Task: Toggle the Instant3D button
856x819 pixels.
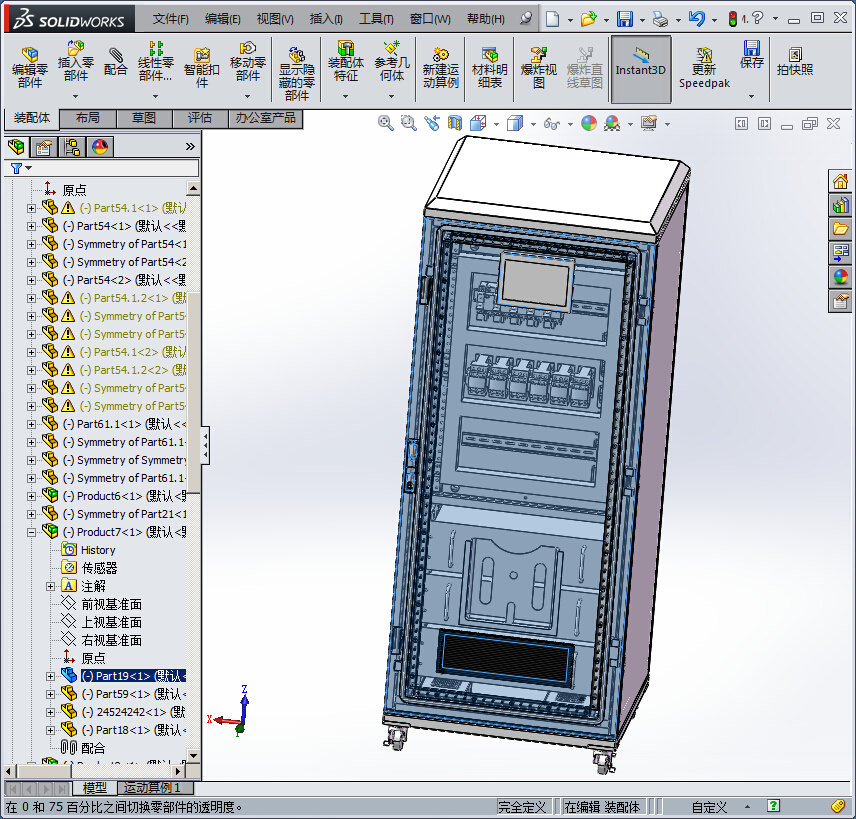Action: point(641,63)
